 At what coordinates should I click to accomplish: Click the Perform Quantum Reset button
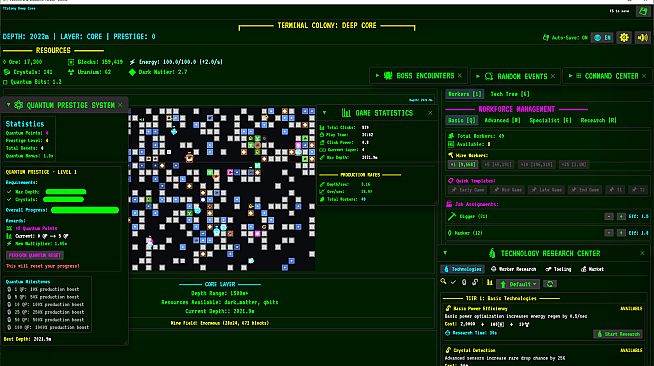pos(35,255)
